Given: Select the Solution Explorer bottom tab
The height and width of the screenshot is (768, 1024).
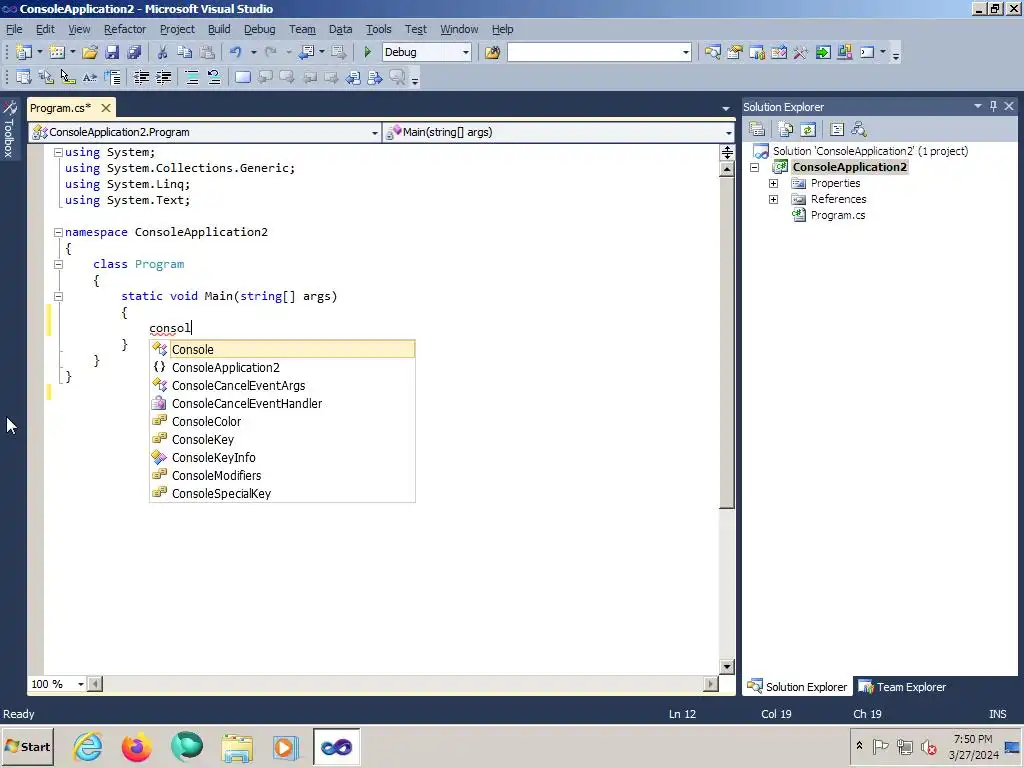Looking at the screenshot, I should [x=797, y=687].
